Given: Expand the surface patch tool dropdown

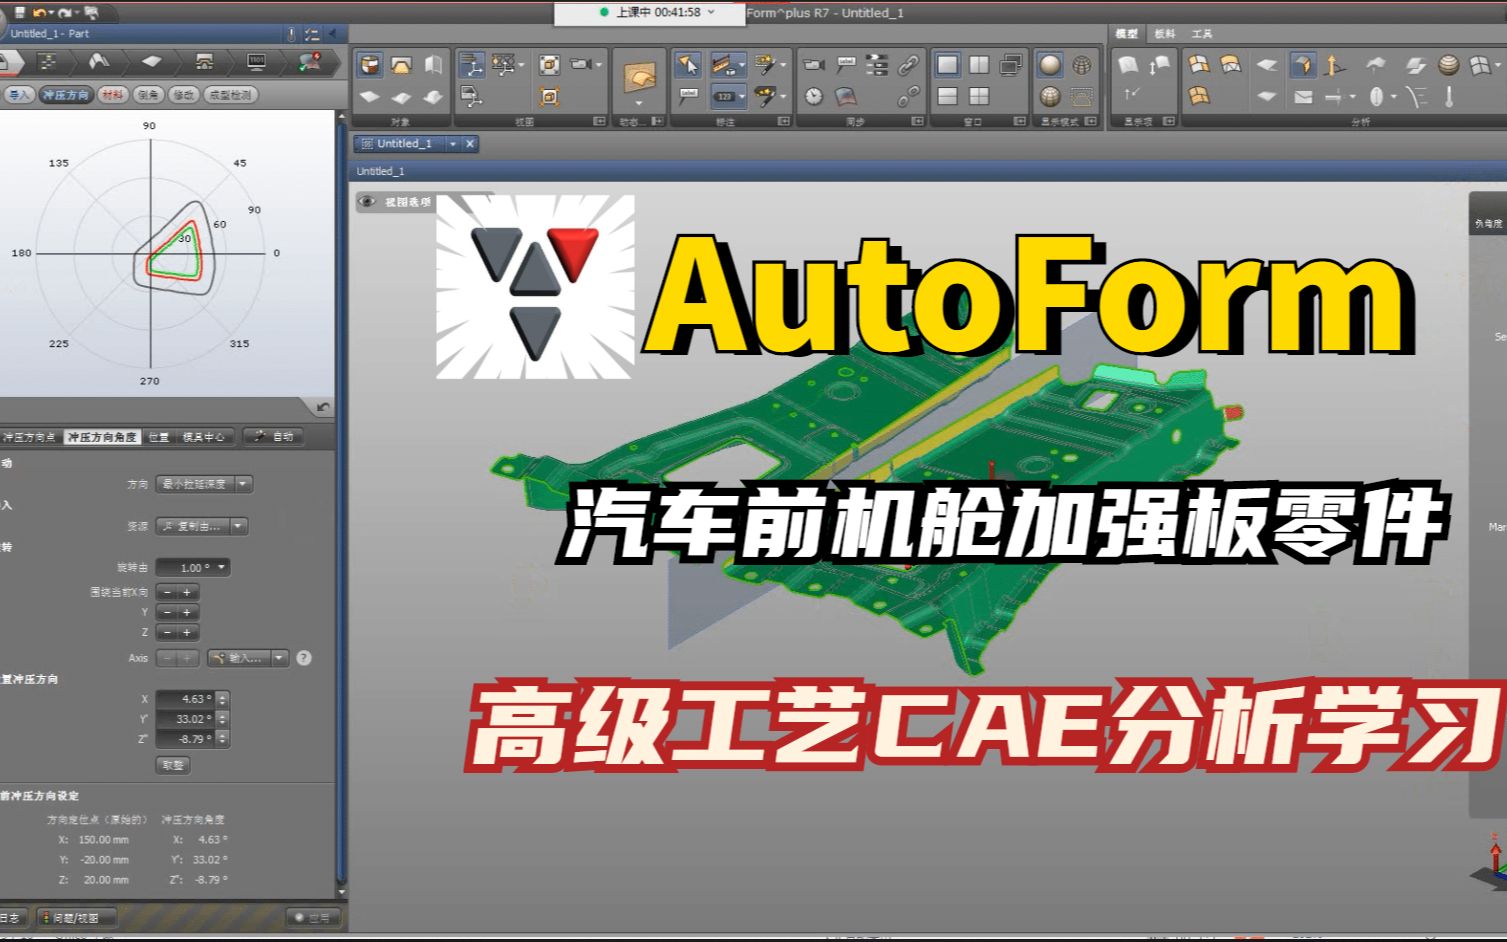Looking at the screenshot, I should 639,102.
